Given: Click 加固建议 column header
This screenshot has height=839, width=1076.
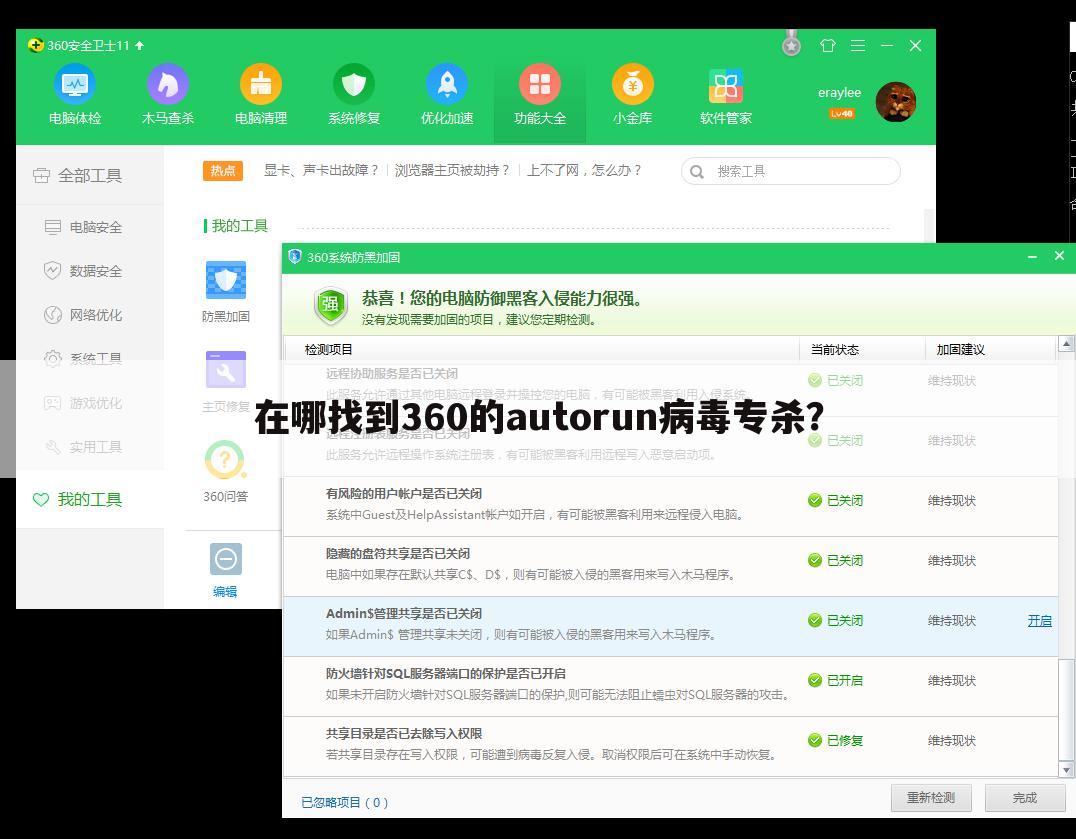Looking at the screenshot, I should pyautogui.click(x=961, y=350).
